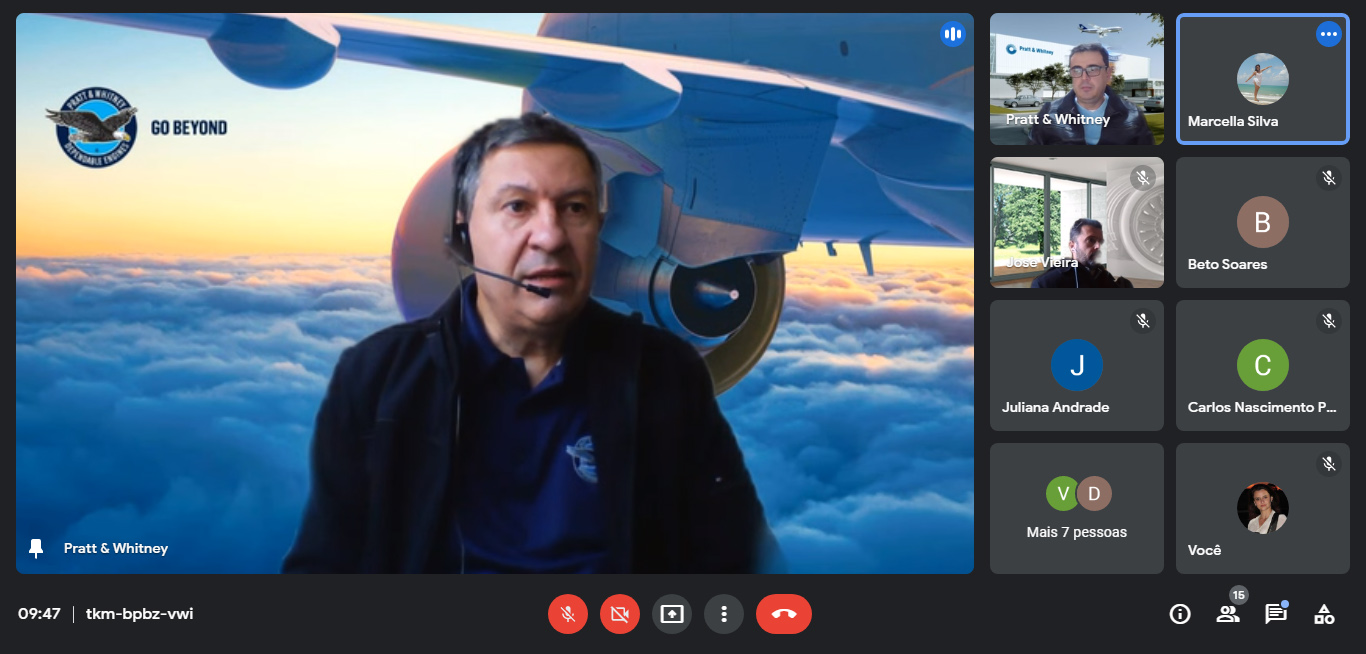
Task: Select the Jose Vieira video thumbnail
Action: pyautogui.click(x=1077, y=222)
